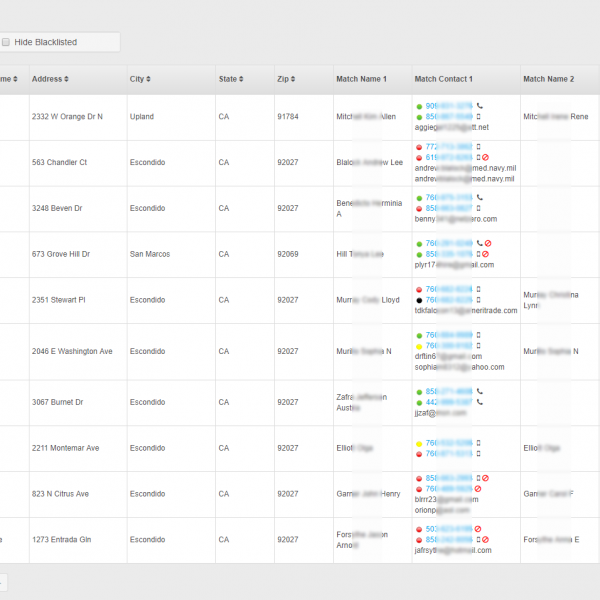Click green status dot in 3248 Beven Dr row
The width and height of the screenshot is (600, 600).
[x=419, y=198]
